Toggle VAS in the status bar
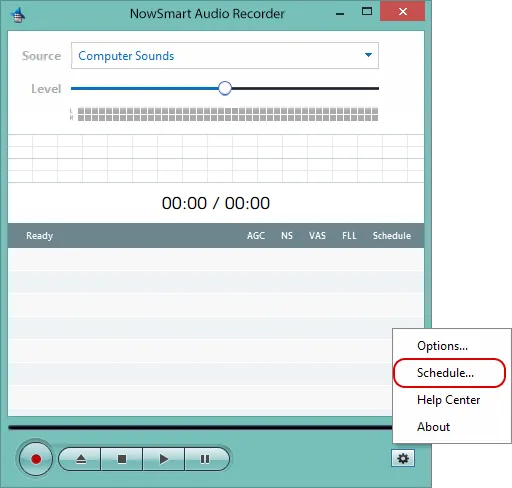The width and height of the screenshot is (512, 488). click(317, 236)
